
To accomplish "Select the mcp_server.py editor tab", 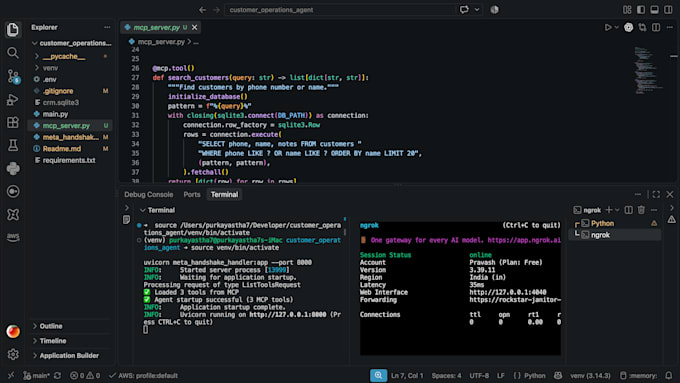I will pos(160,27).
